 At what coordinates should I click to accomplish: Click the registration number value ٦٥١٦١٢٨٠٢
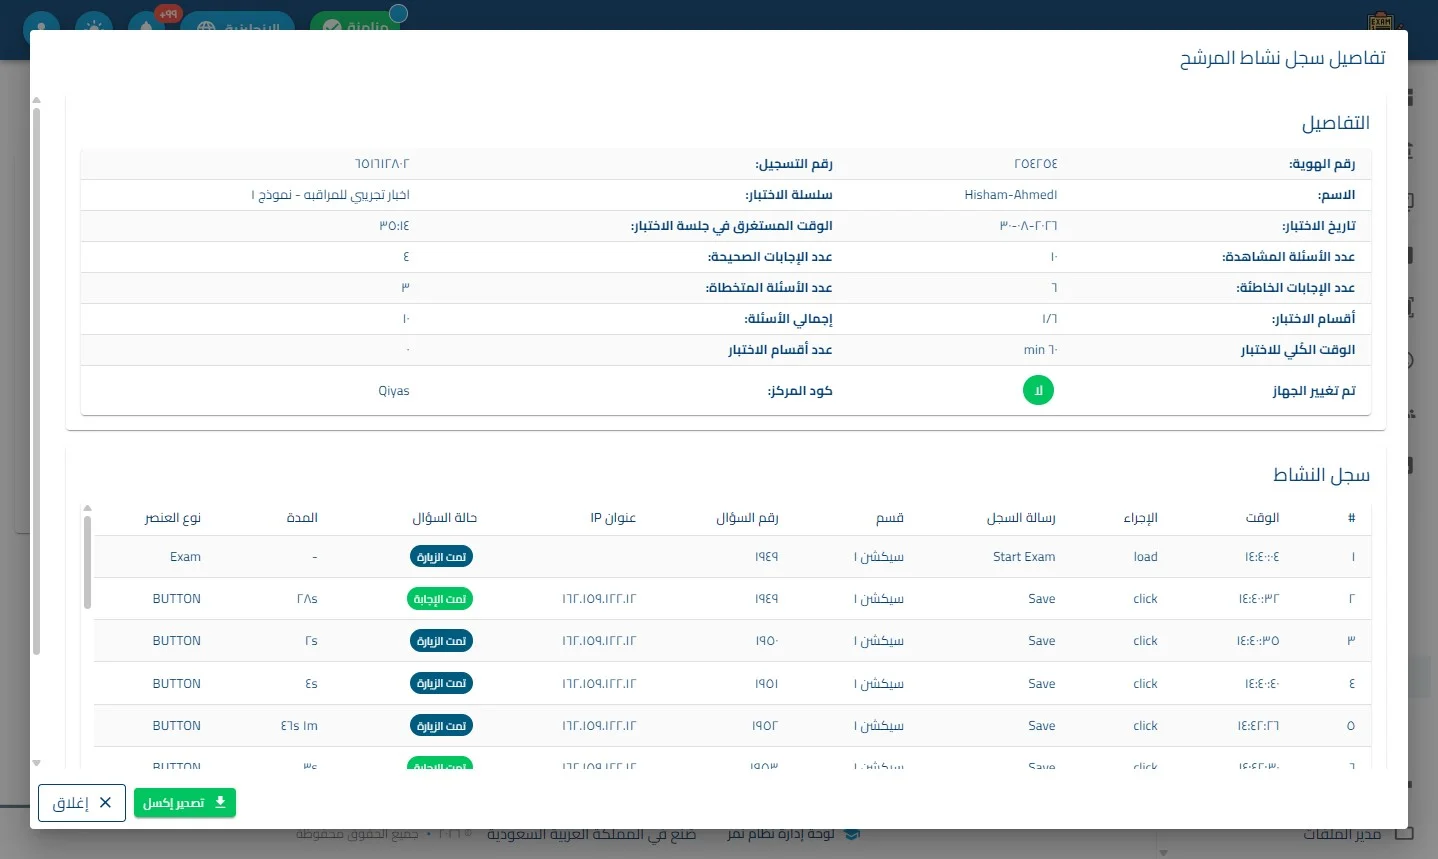tap(382, 164)
